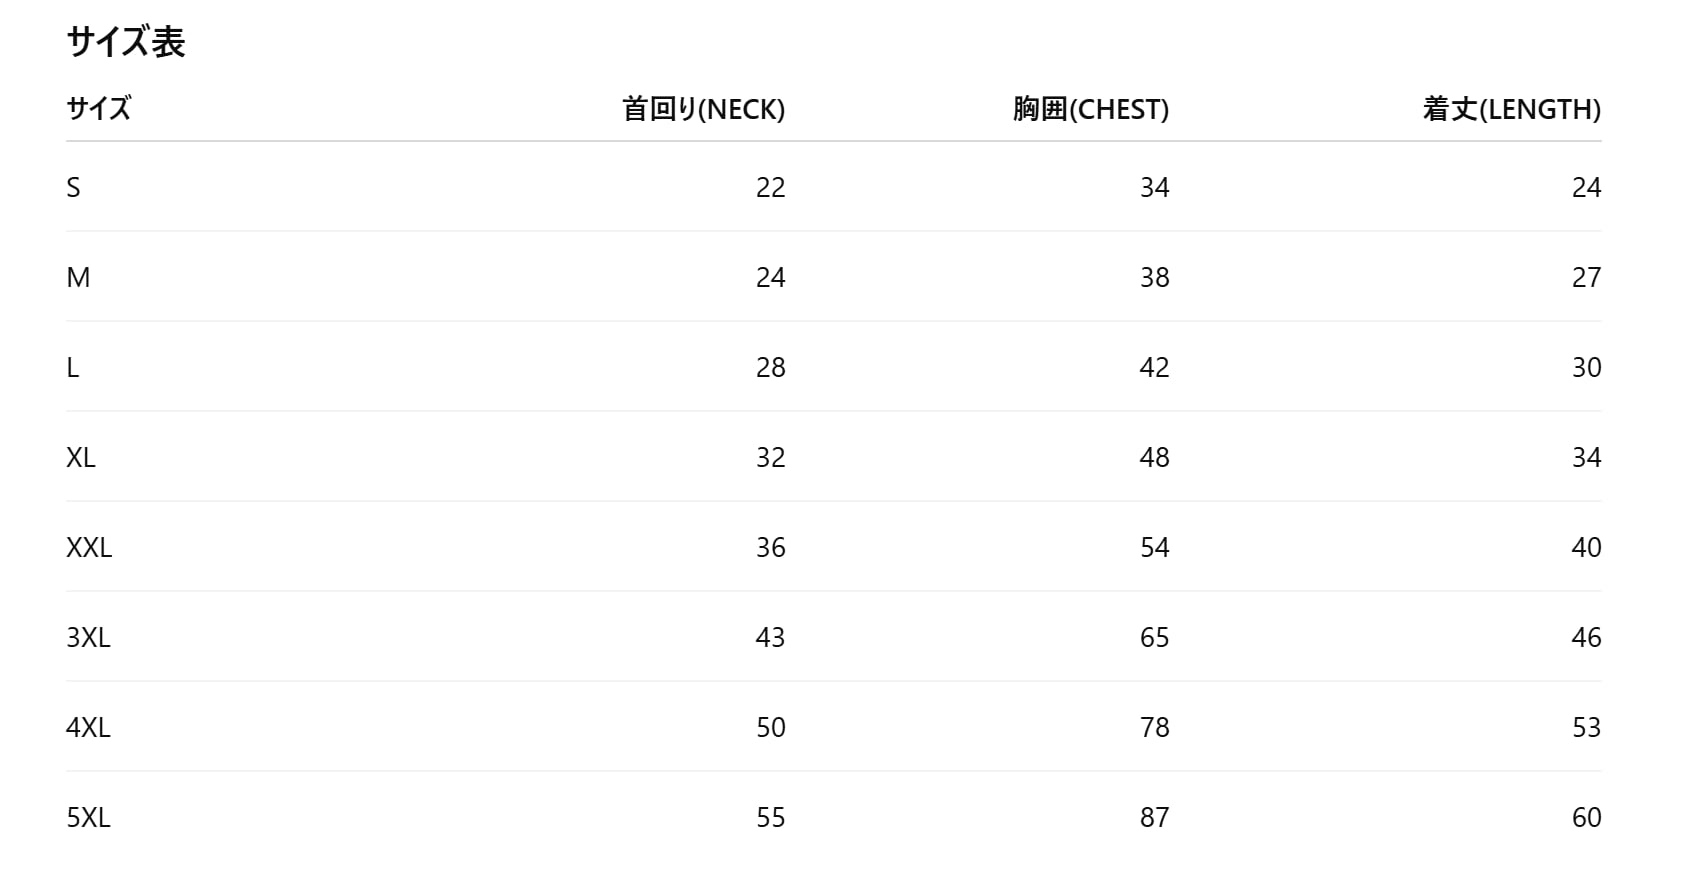The image size is (1700, 881).
Task: Select the S size row label
Action: pos(73,187)
